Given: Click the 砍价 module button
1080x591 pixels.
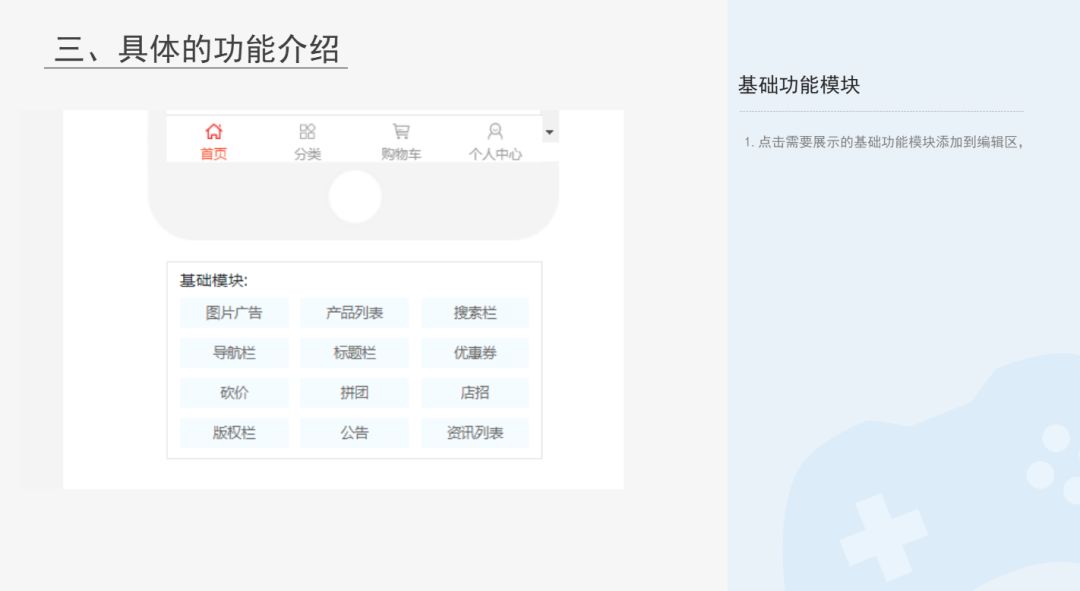Looking at the screenshot, I should click(x=234, y=393).
